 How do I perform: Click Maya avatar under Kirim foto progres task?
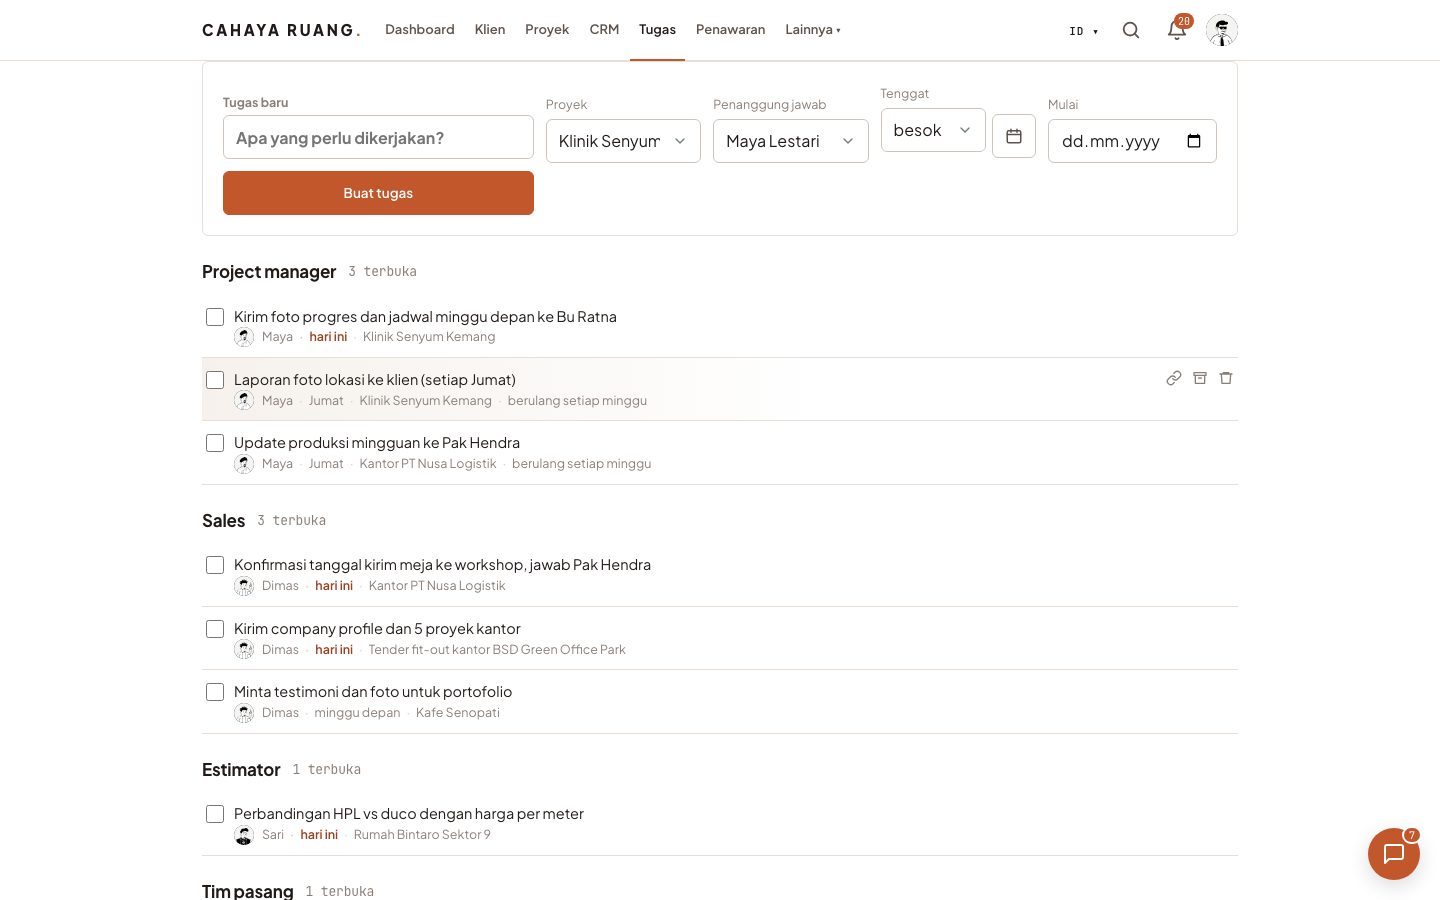pos(244,337)
